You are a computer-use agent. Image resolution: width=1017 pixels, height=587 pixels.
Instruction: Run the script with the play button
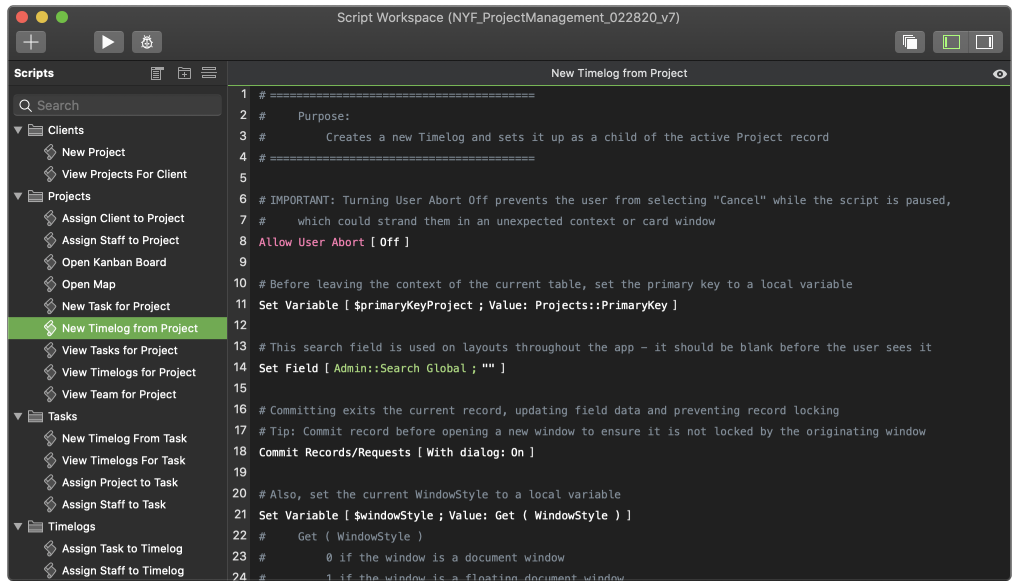(108, 41)
